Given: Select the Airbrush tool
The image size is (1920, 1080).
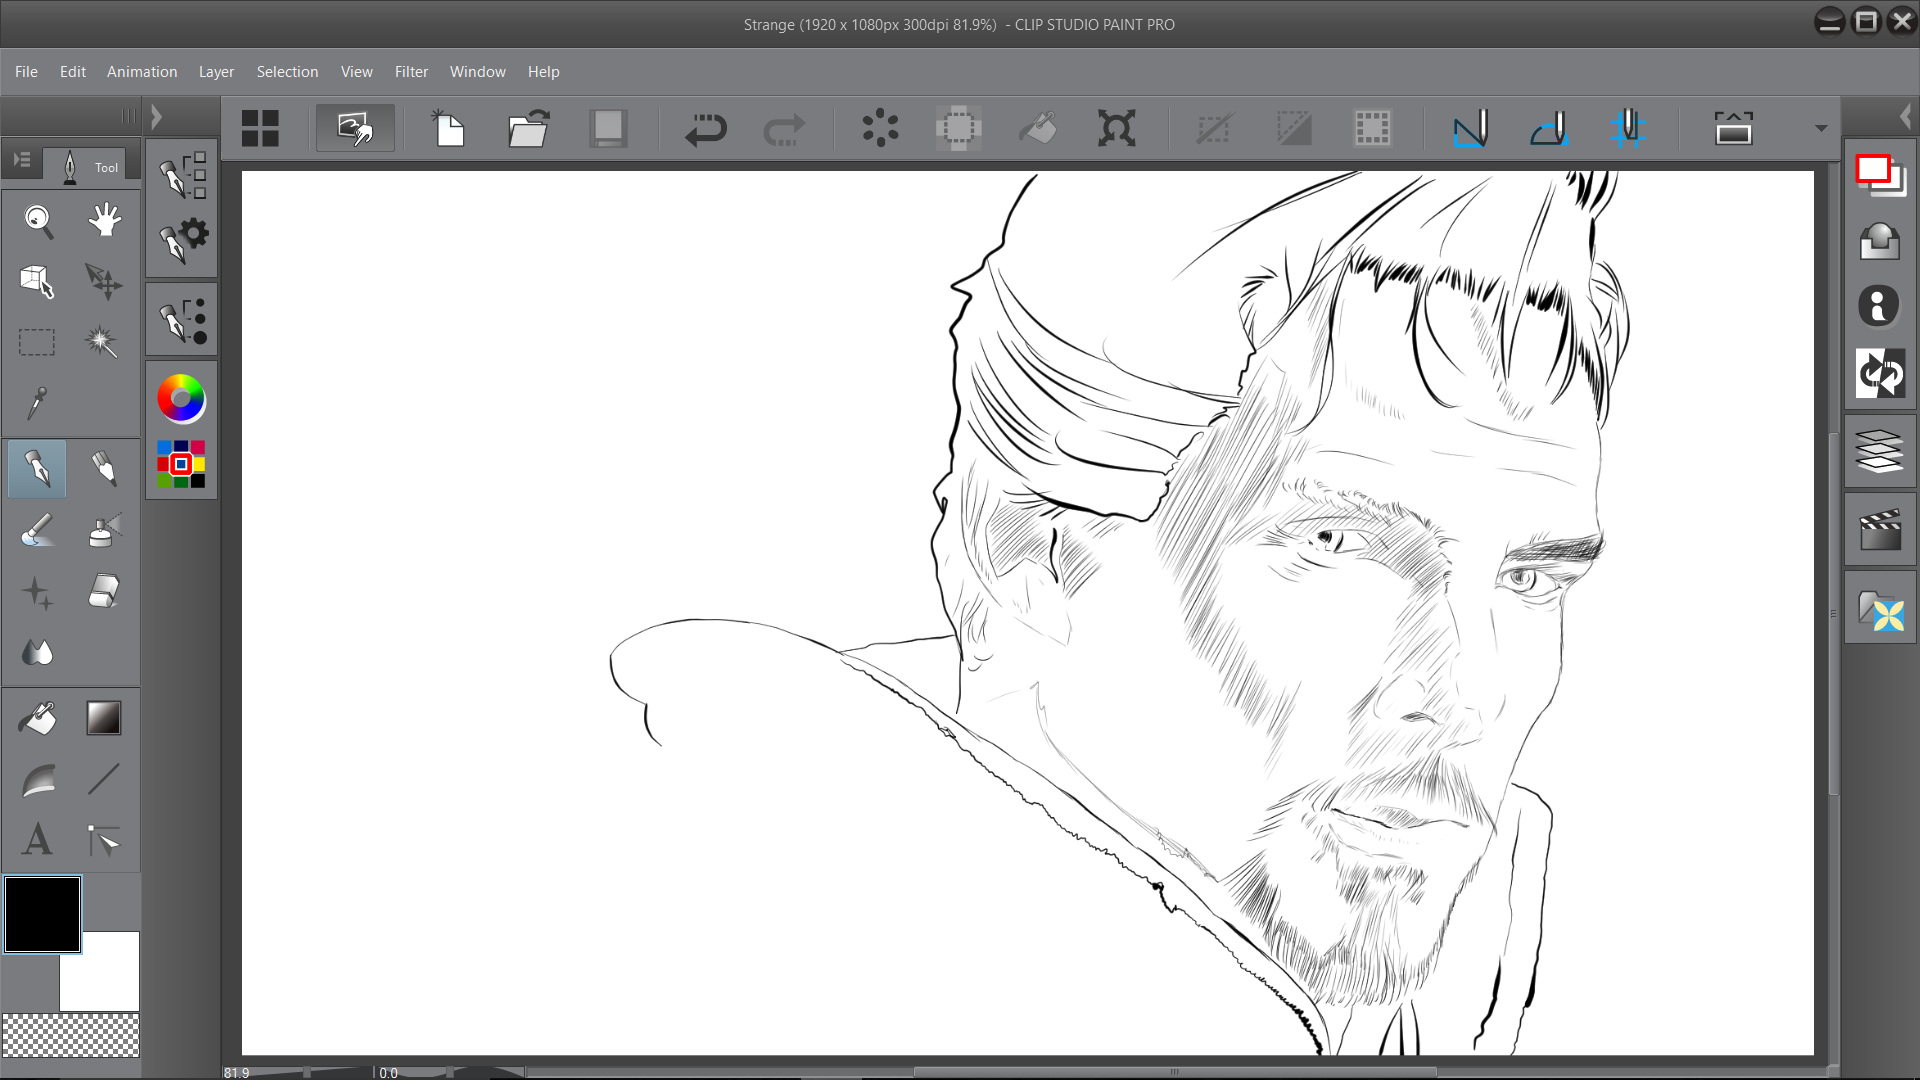Looking at the screenshot, I should 104,530.
